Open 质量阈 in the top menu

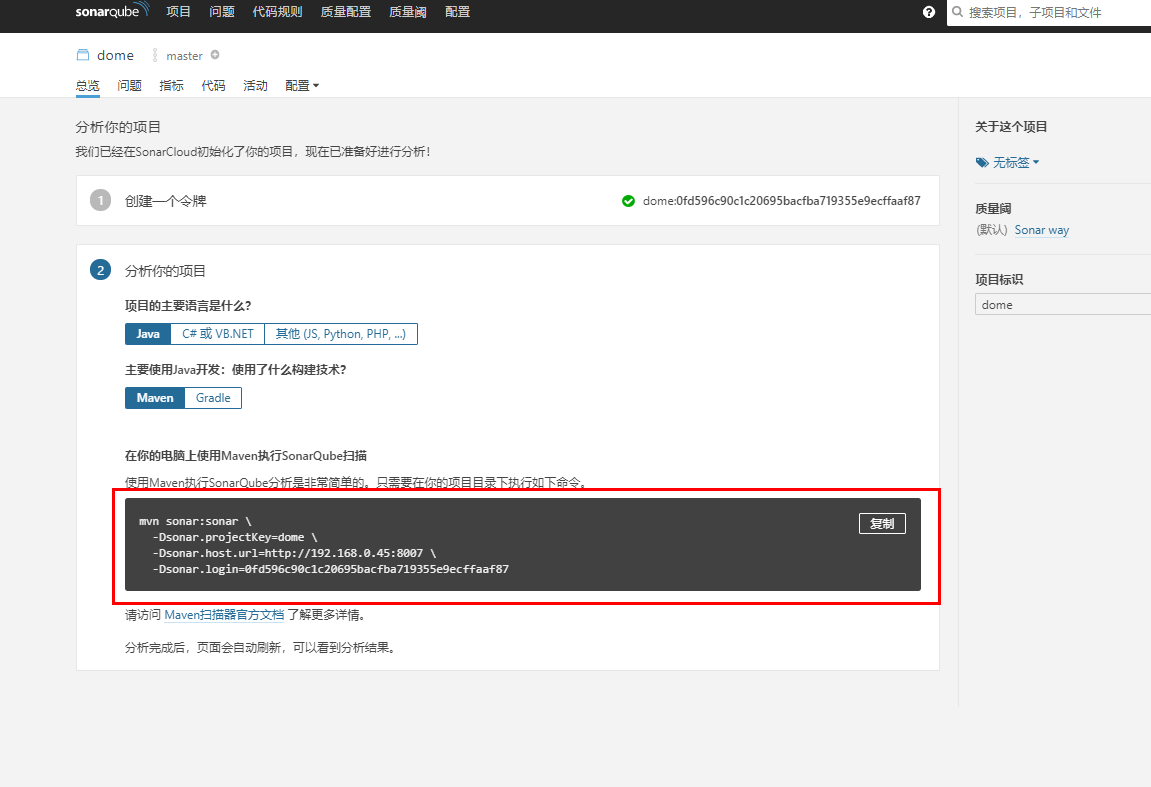tap(407, 12)
